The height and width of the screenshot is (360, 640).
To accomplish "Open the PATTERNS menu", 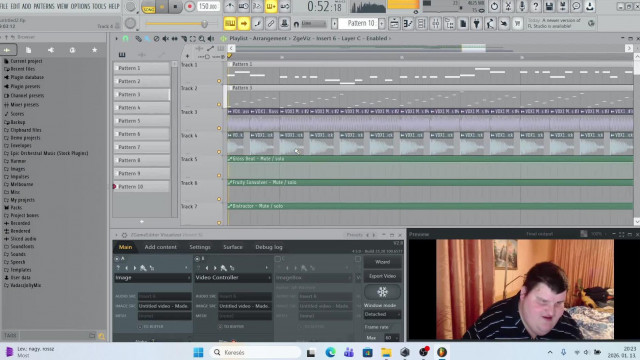I will [x=44, y=7].
